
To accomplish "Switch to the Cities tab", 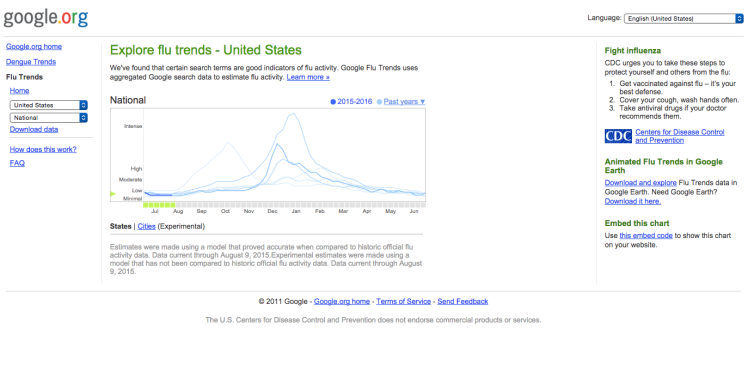I will tap(146, 226).
